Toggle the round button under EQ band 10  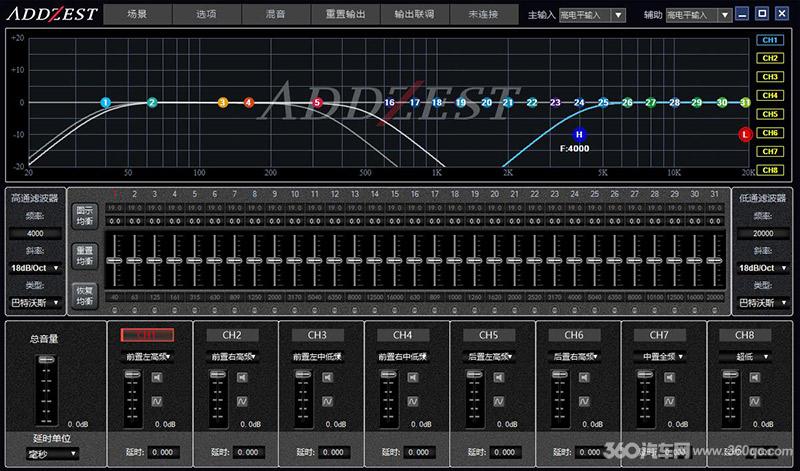click(295, 310)
